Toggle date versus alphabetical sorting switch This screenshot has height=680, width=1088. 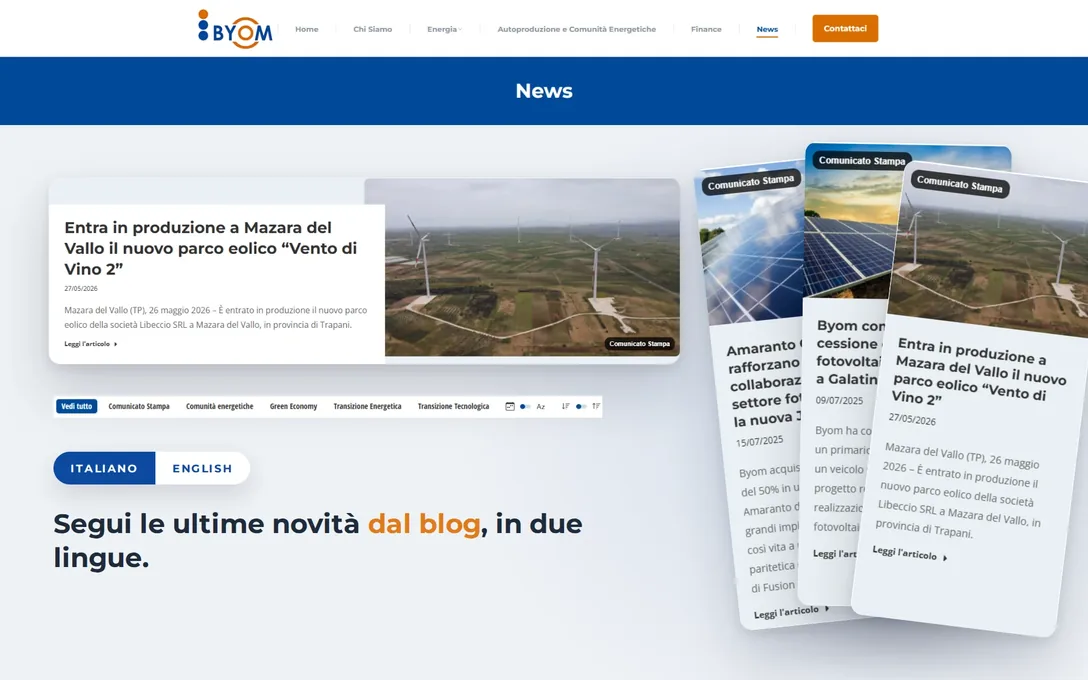tap(525, 406)
